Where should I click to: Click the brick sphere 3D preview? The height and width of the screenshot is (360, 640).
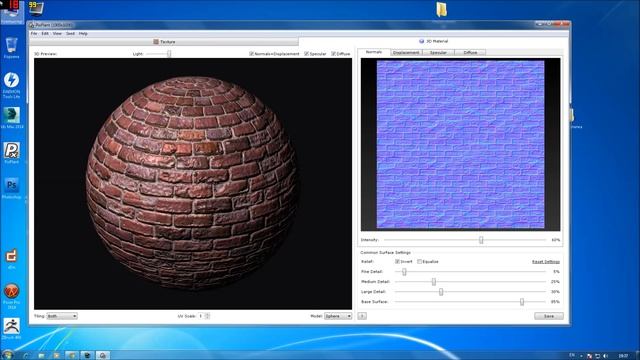pyautogui.click(x=192, y=183)
